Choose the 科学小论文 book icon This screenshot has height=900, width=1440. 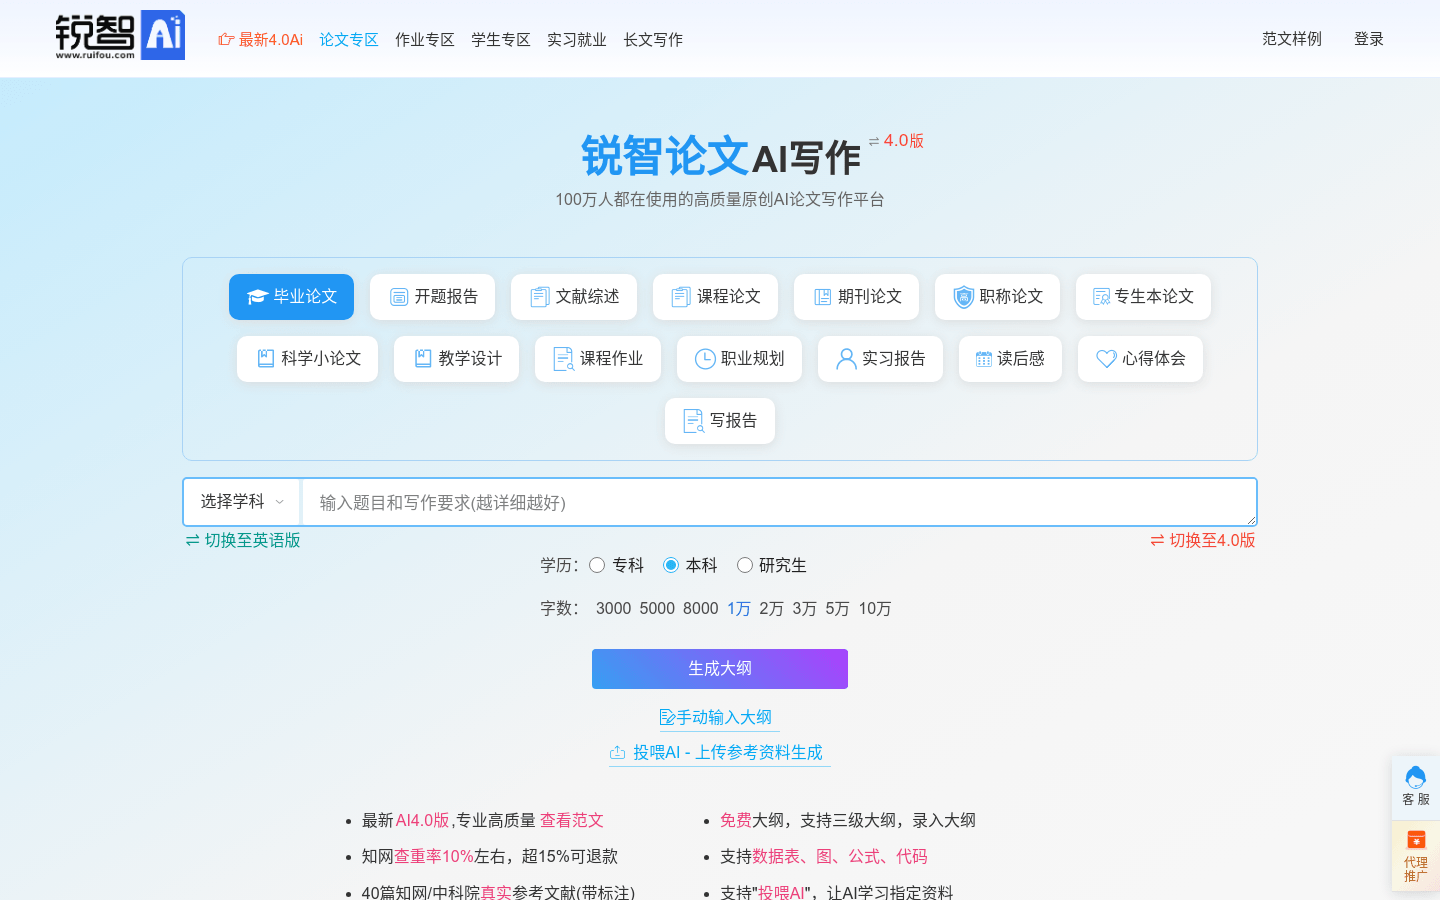pyautogui.click(x=266, y=358)
